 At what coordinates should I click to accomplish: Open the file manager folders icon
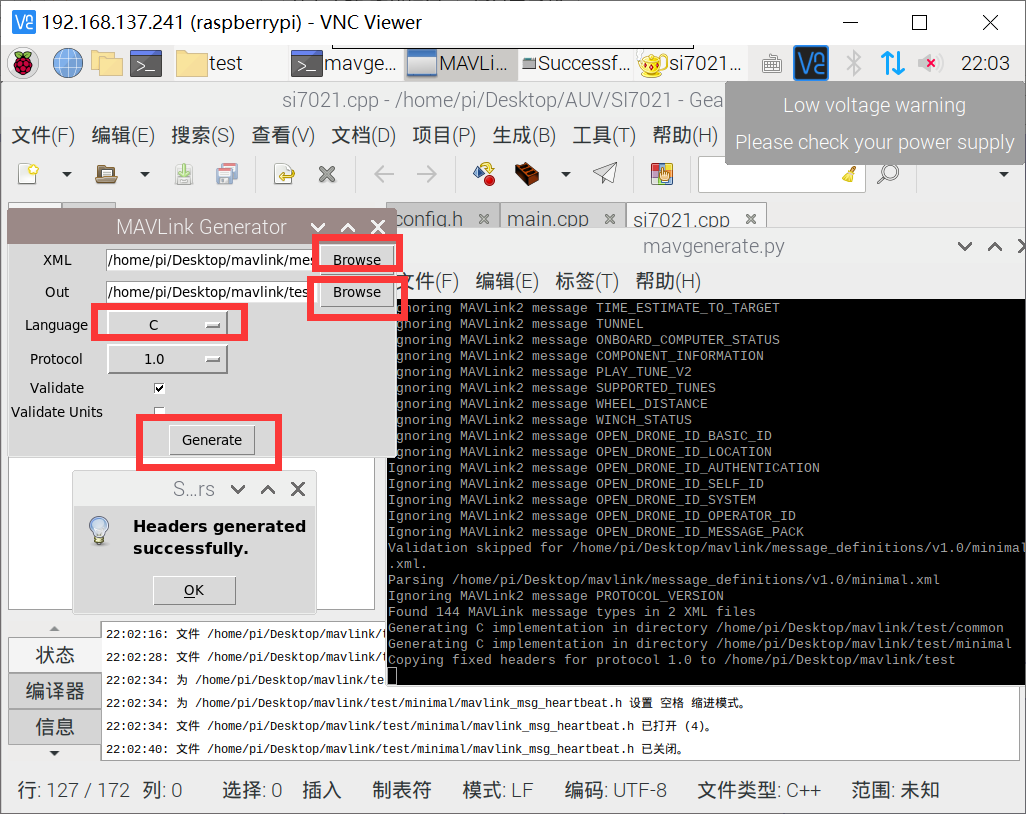[107, 63]
